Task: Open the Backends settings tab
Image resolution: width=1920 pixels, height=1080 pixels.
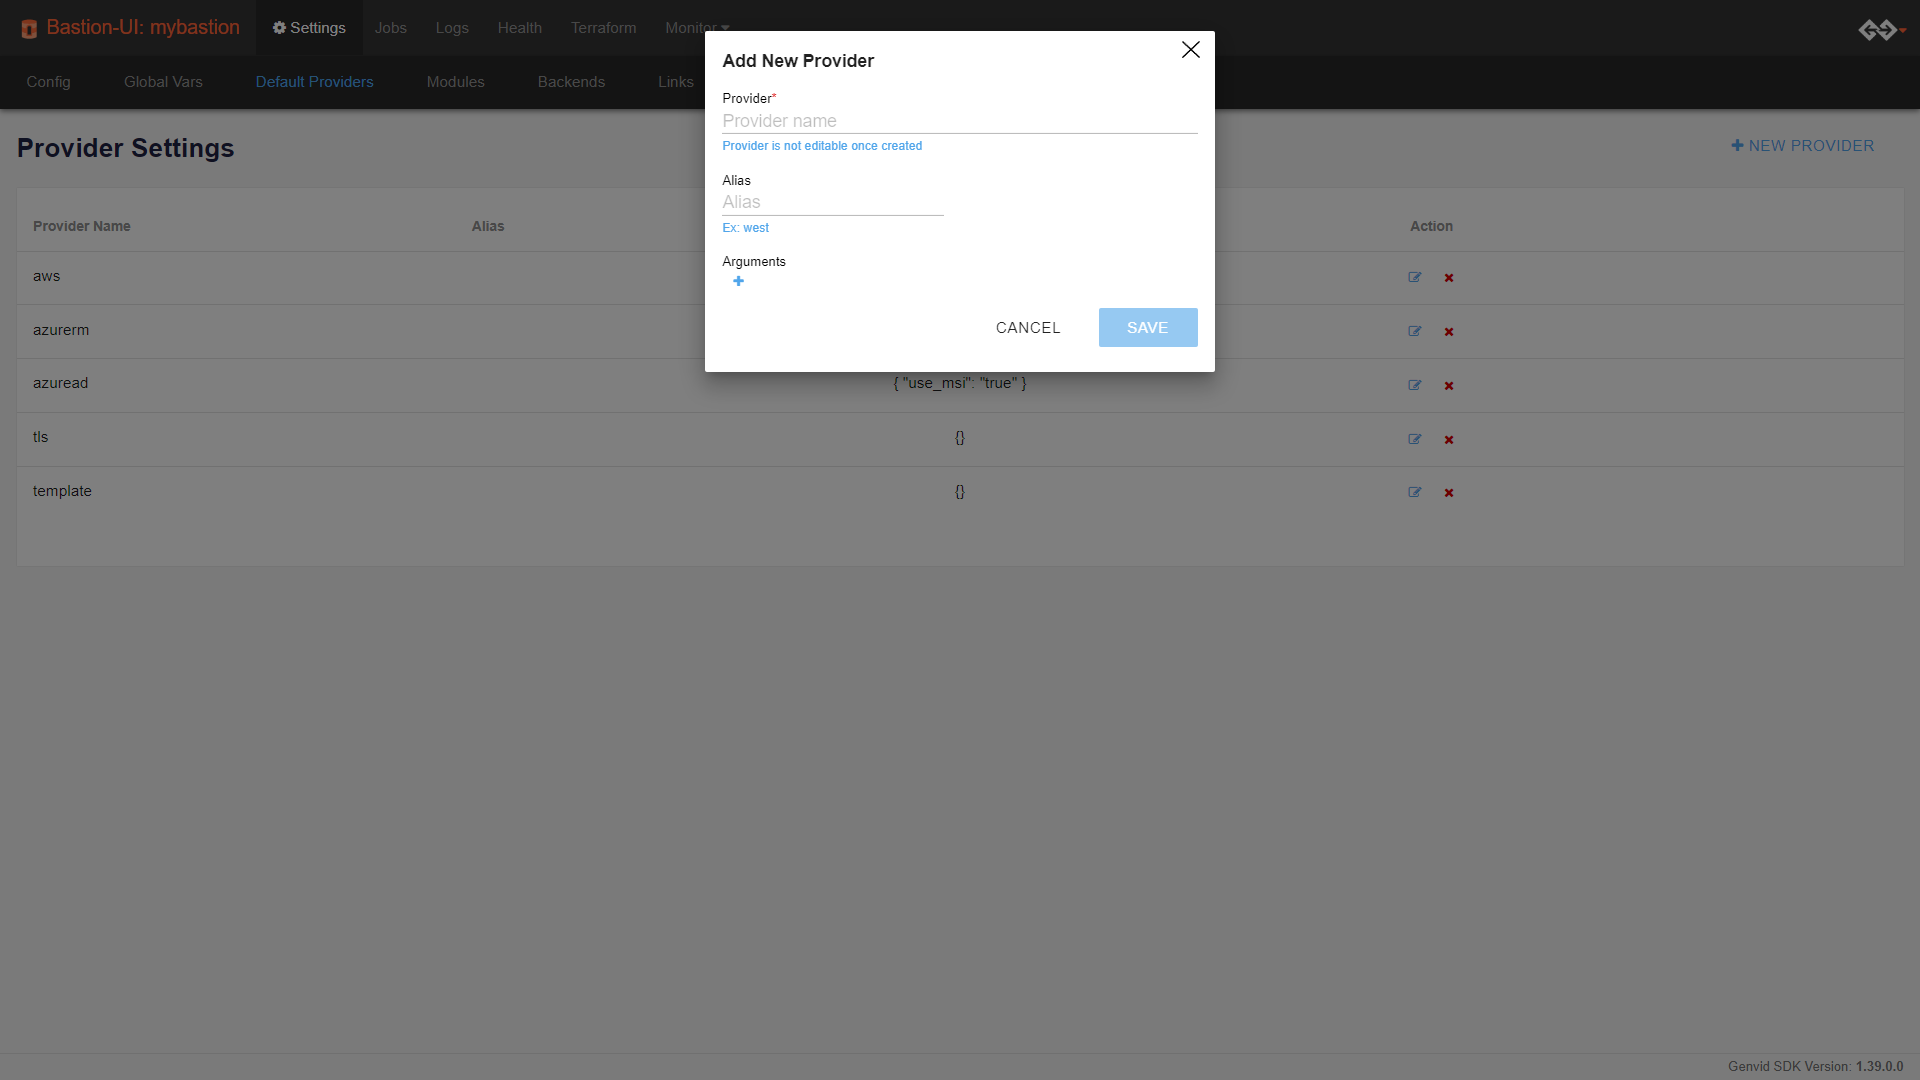Action: (x=571, y=80)
